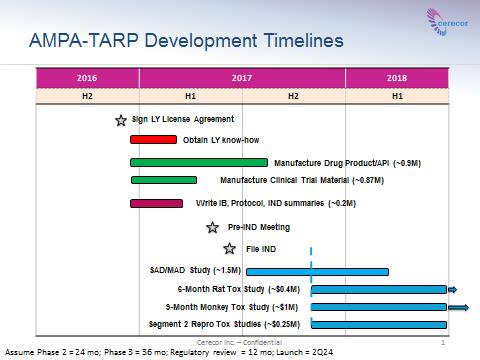
Task: Click the 2018 year header
Action: pyautogui.click(x=397, y=78)
